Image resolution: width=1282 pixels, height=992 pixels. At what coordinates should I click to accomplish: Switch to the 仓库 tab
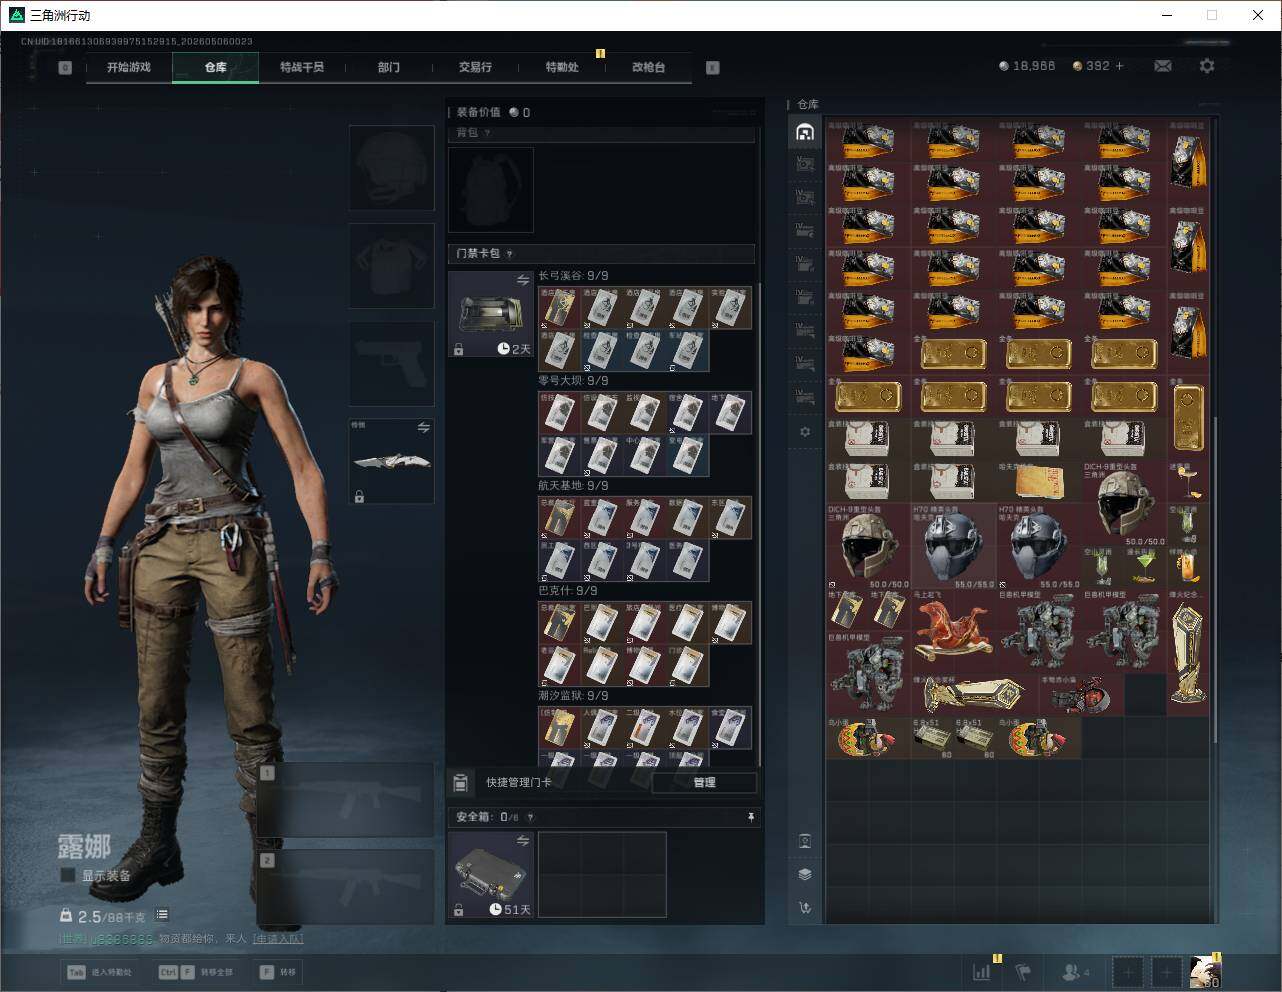pyautogui.click(x=216, y=67)
